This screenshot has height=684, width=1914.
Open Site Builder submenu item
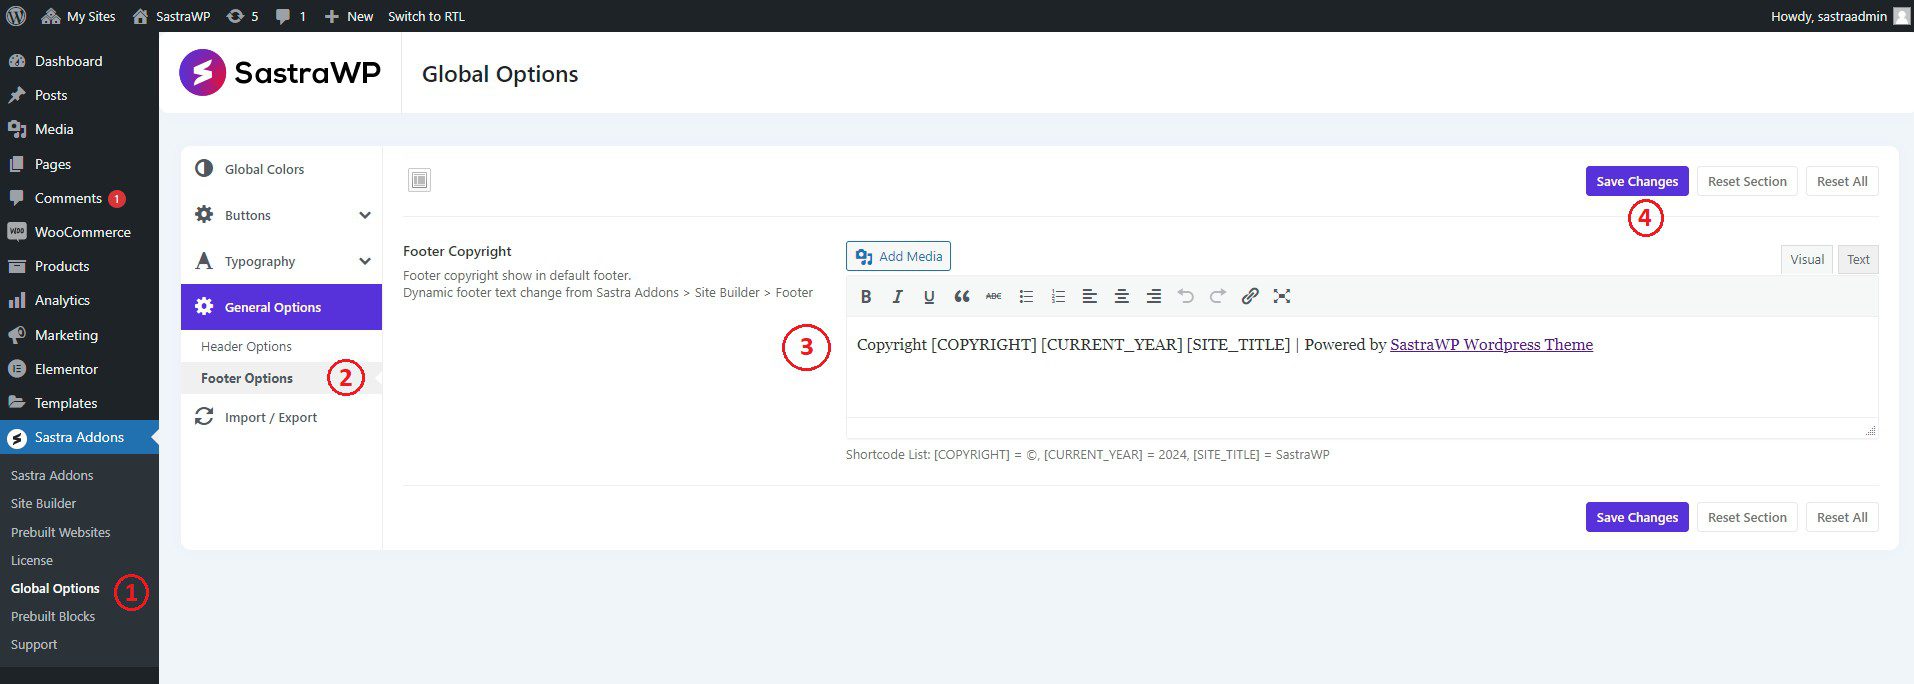43,503
